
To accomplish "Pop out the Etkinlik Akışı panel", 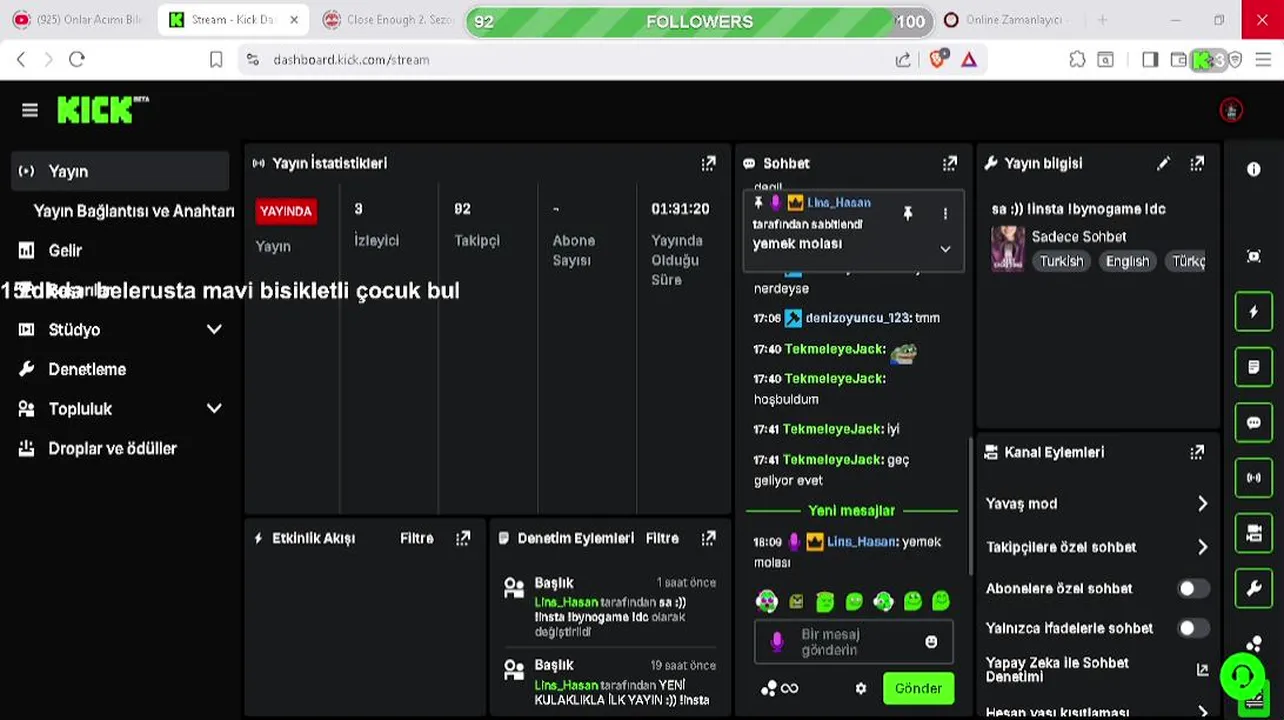I will tap(463, 538).
